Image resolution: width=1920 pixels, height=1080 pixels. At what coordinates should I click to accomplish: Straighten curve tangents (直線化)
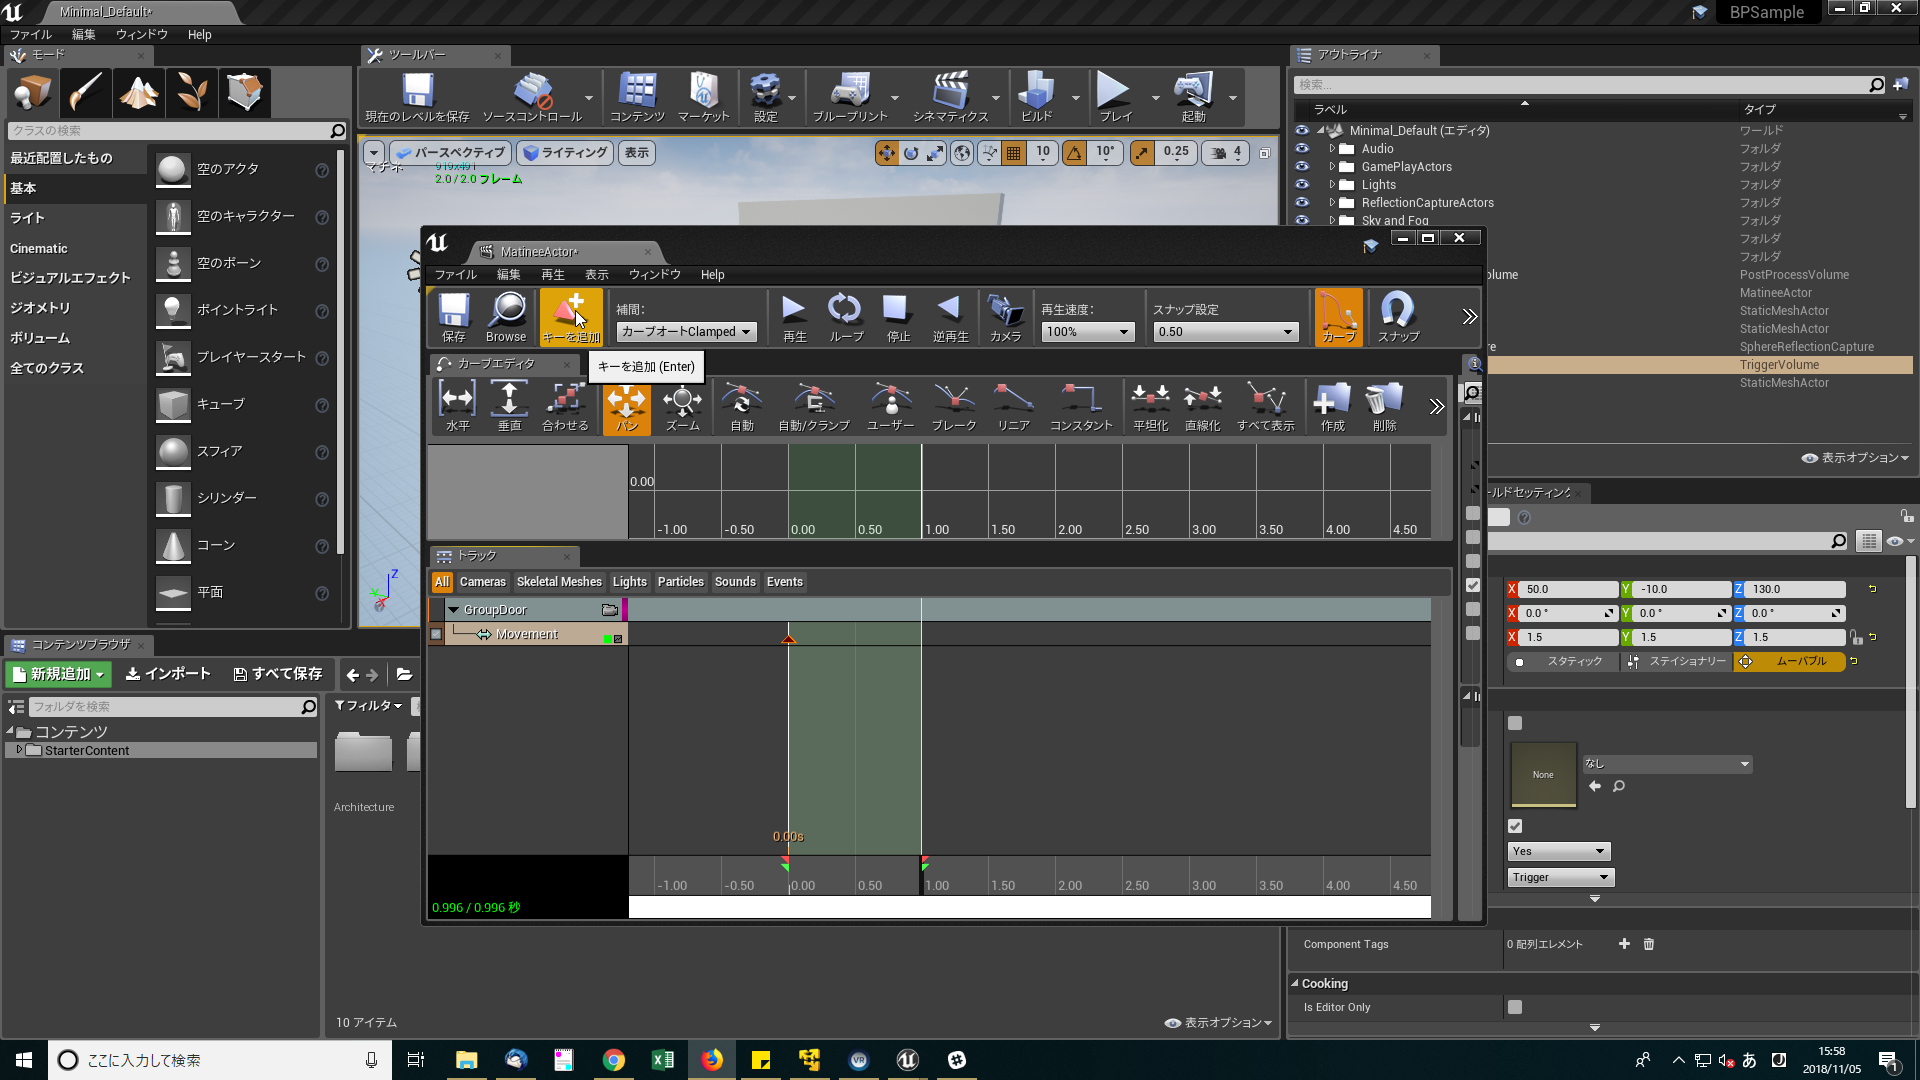[x=1202, y=406]
